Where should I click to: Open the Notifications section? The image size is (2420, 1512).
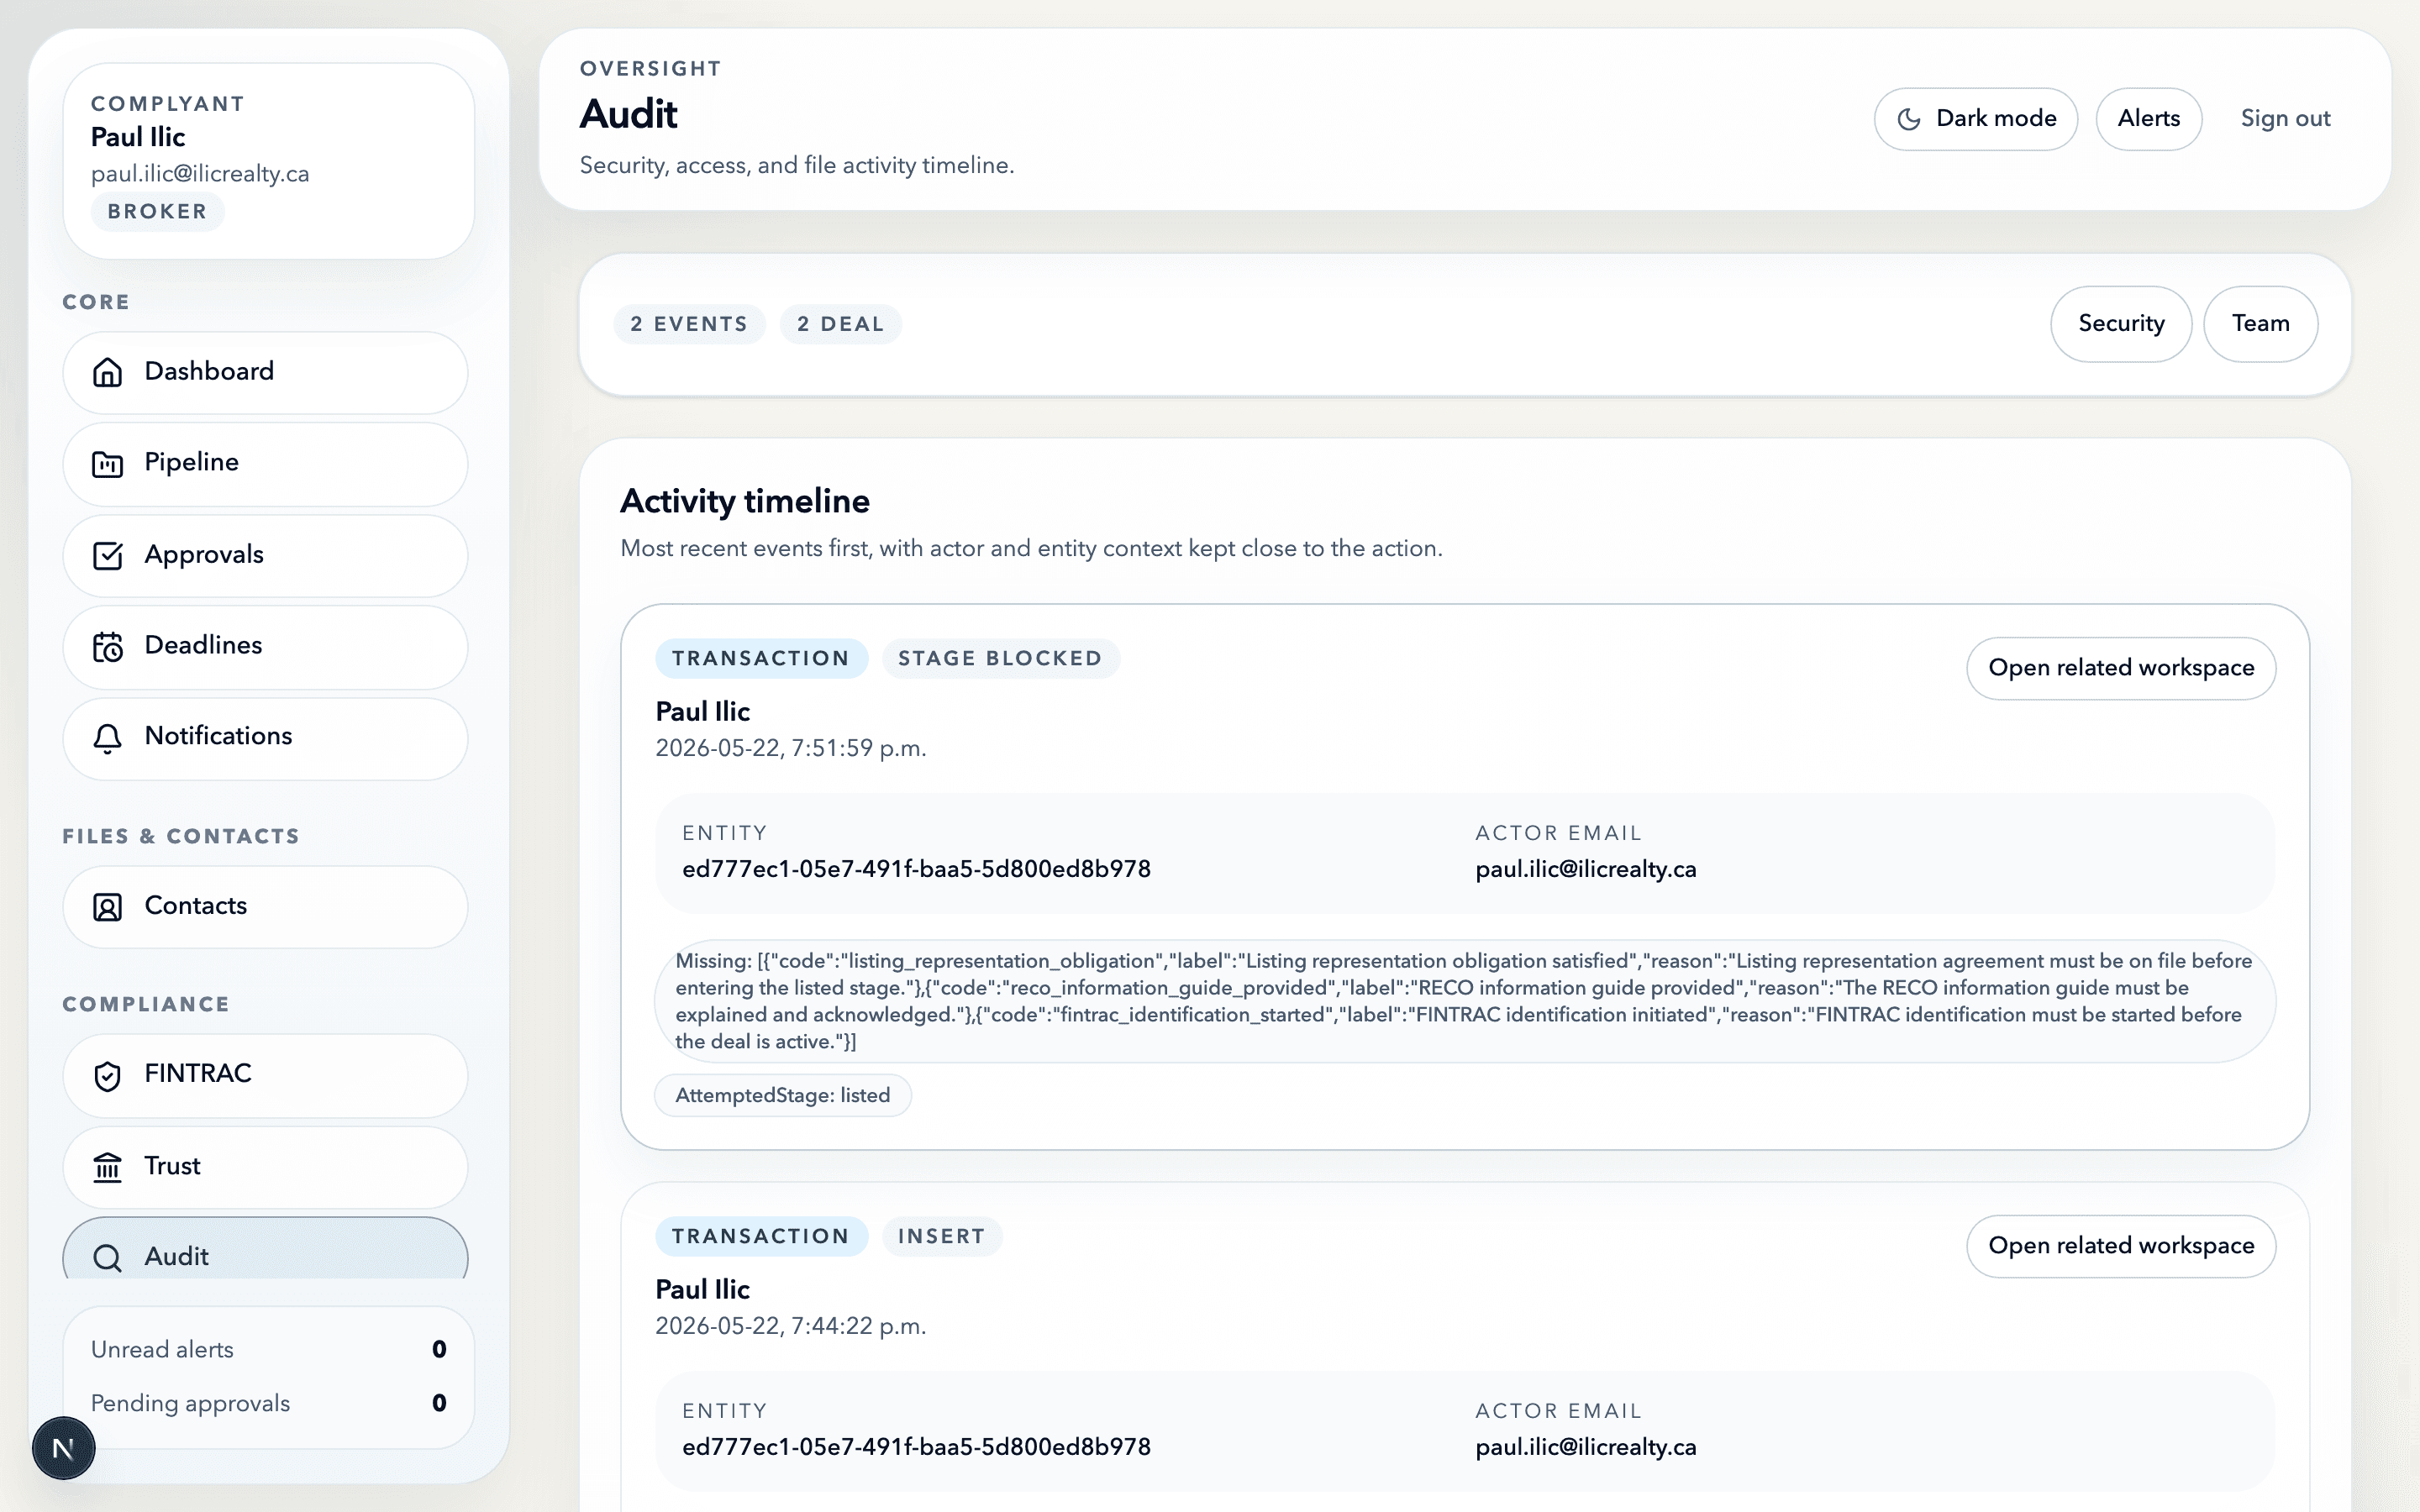[265, 738]
